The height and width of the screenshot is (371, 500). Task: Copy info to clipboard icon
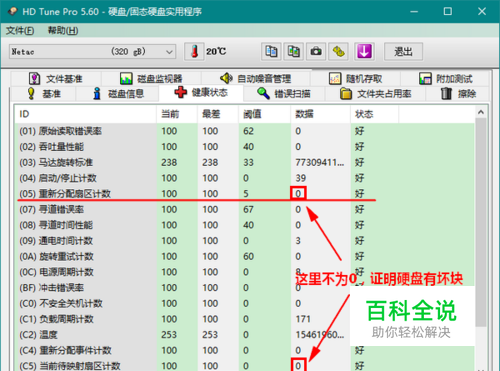click(x=271, y=52)
